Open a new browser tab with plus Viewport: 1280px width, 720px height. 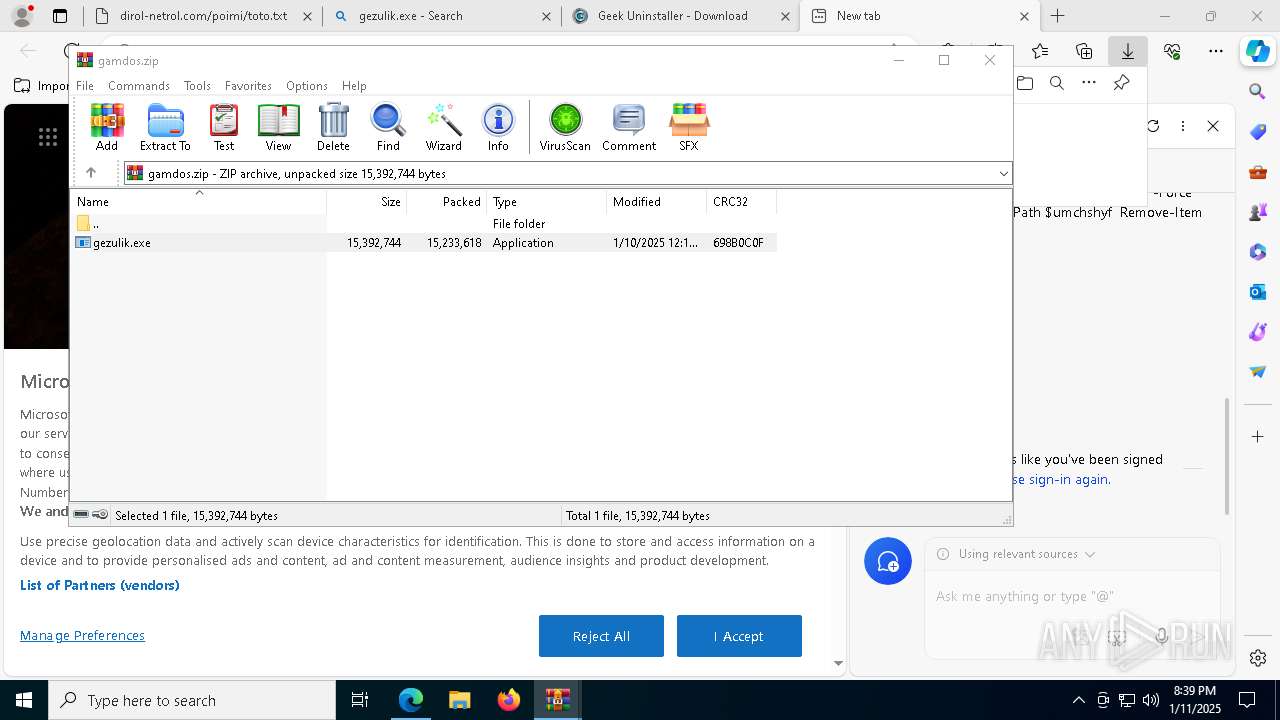point(1058,16)
